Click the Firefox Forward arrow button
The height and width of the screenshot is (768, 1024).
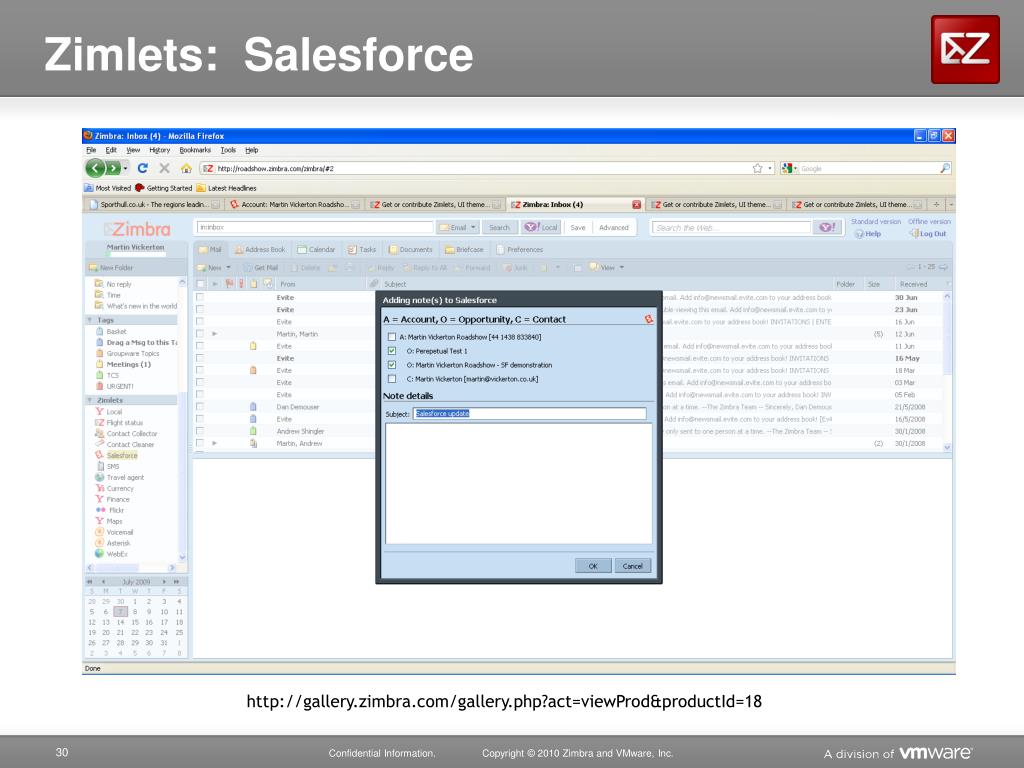click(x=113, y=168)
